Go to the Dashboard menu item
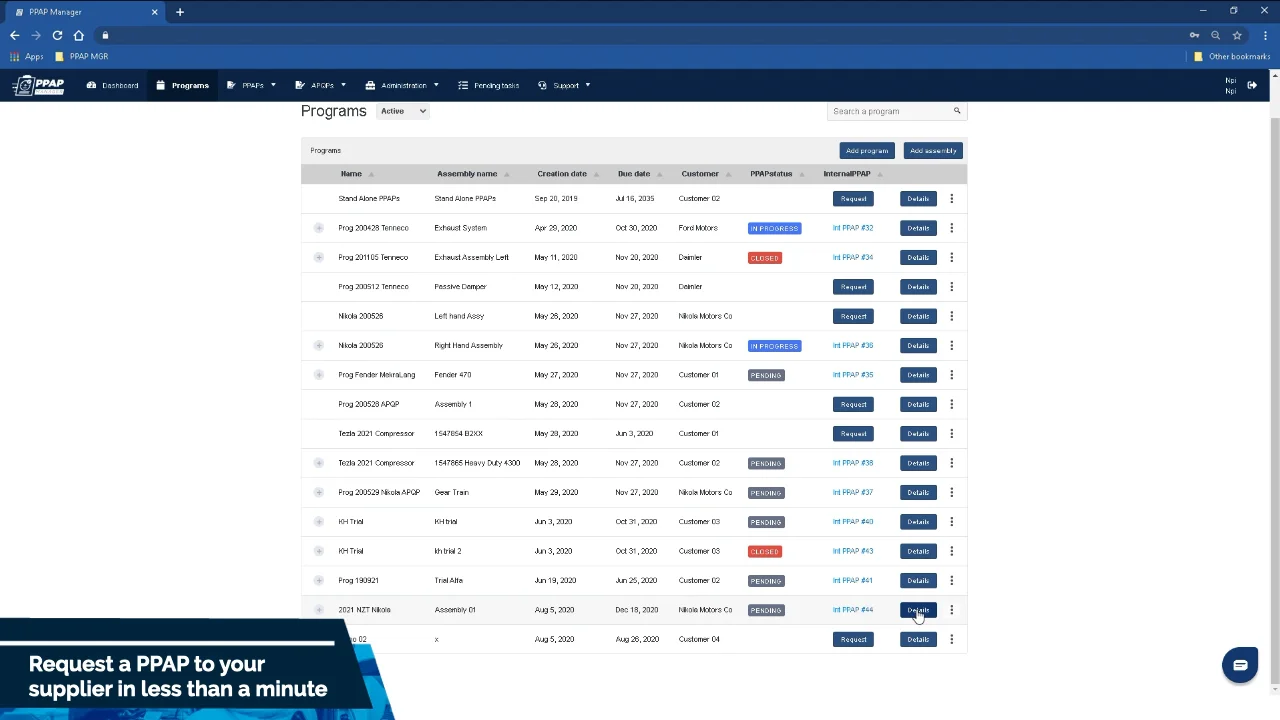 pos(113,85)
